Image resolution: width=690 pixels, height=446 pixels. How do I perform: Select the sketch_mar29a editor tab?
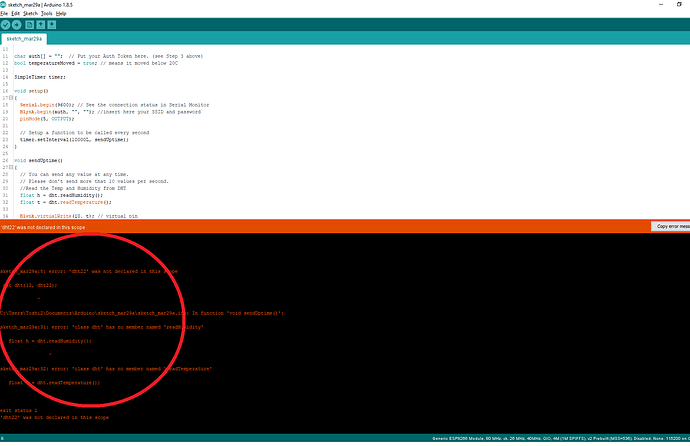click(24, 39)
